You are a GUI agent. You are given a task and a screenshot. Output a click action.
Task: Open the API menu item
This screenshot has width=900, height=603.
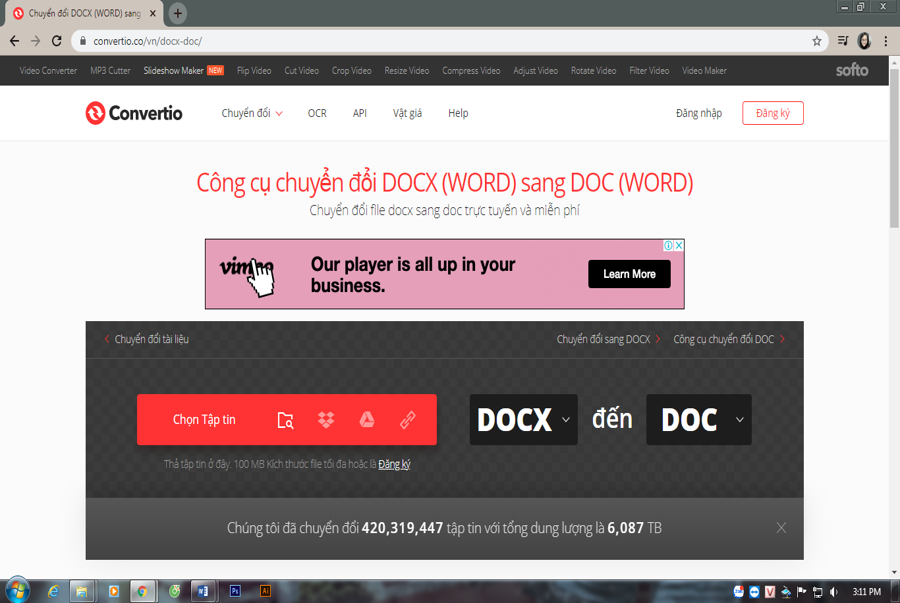click(x=359, y=113)
